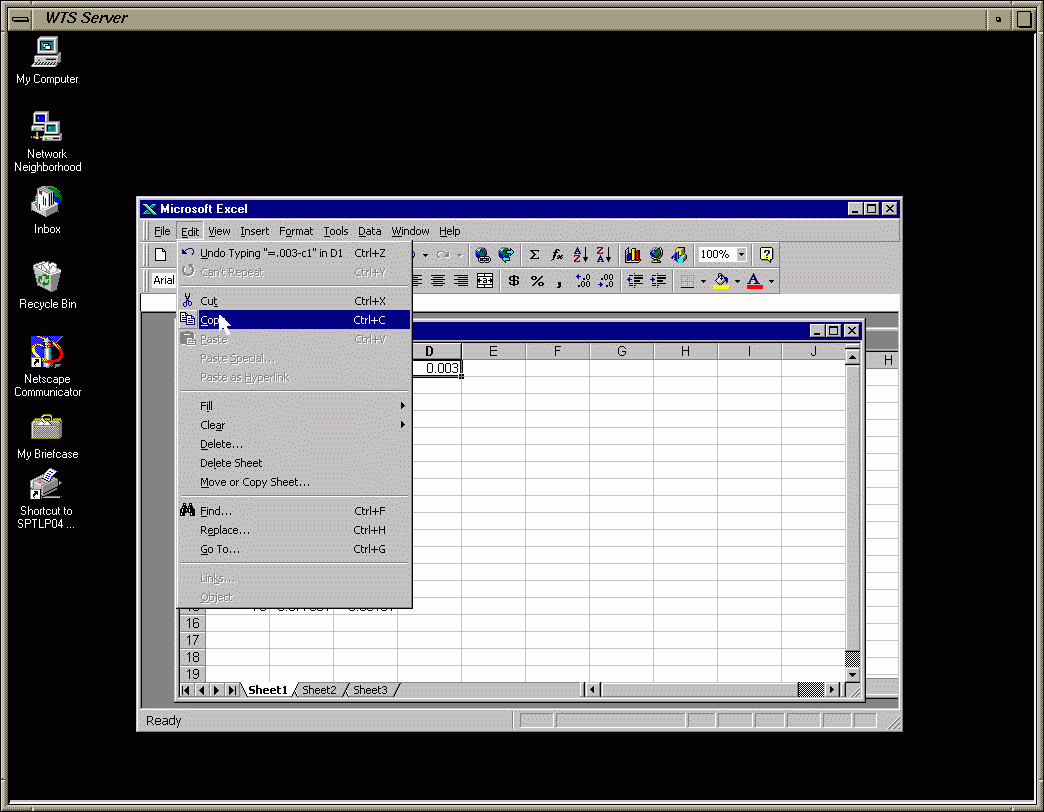
Task: Open the Fill Color dropdown arrow
Action: pos(737,282)
